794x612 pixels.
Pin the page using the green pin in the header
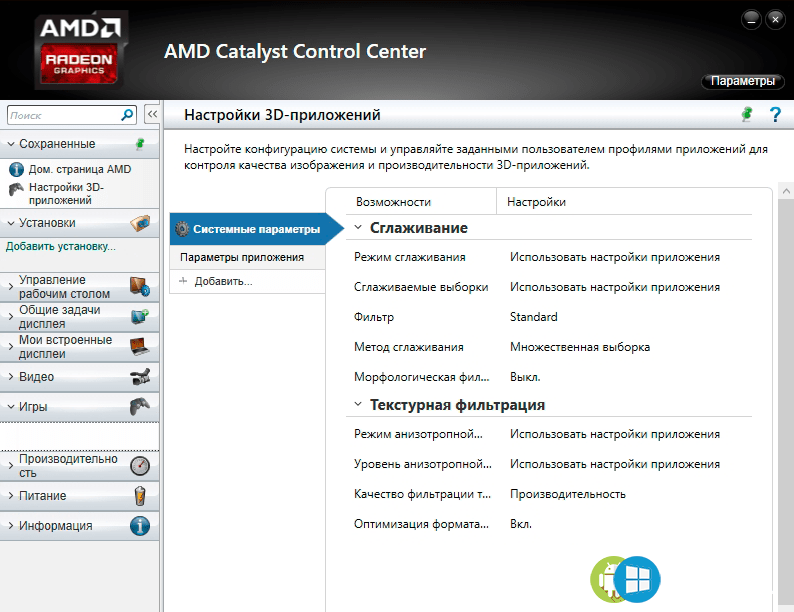[x=747, y=114]
